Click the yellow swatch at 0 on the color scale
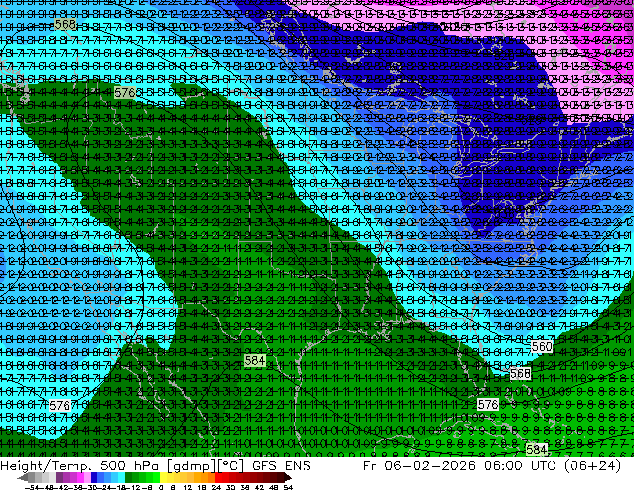 (163, 477)
